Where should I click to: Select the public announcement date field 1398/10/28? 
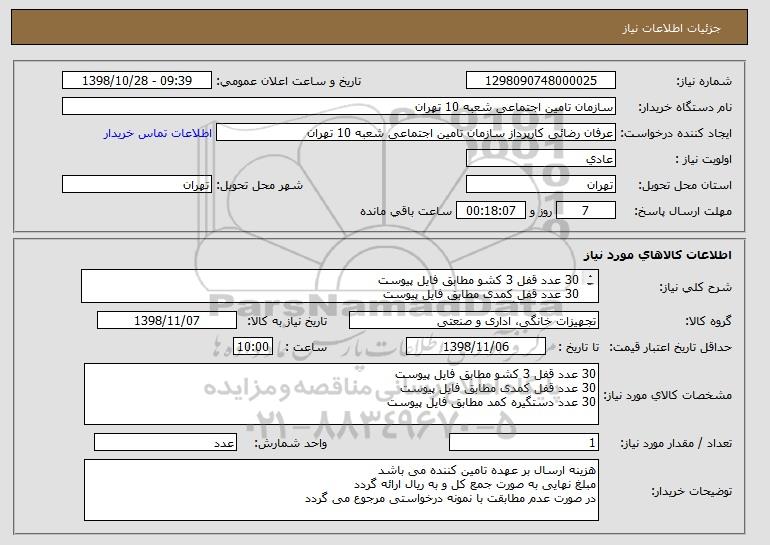coord(137,81)
